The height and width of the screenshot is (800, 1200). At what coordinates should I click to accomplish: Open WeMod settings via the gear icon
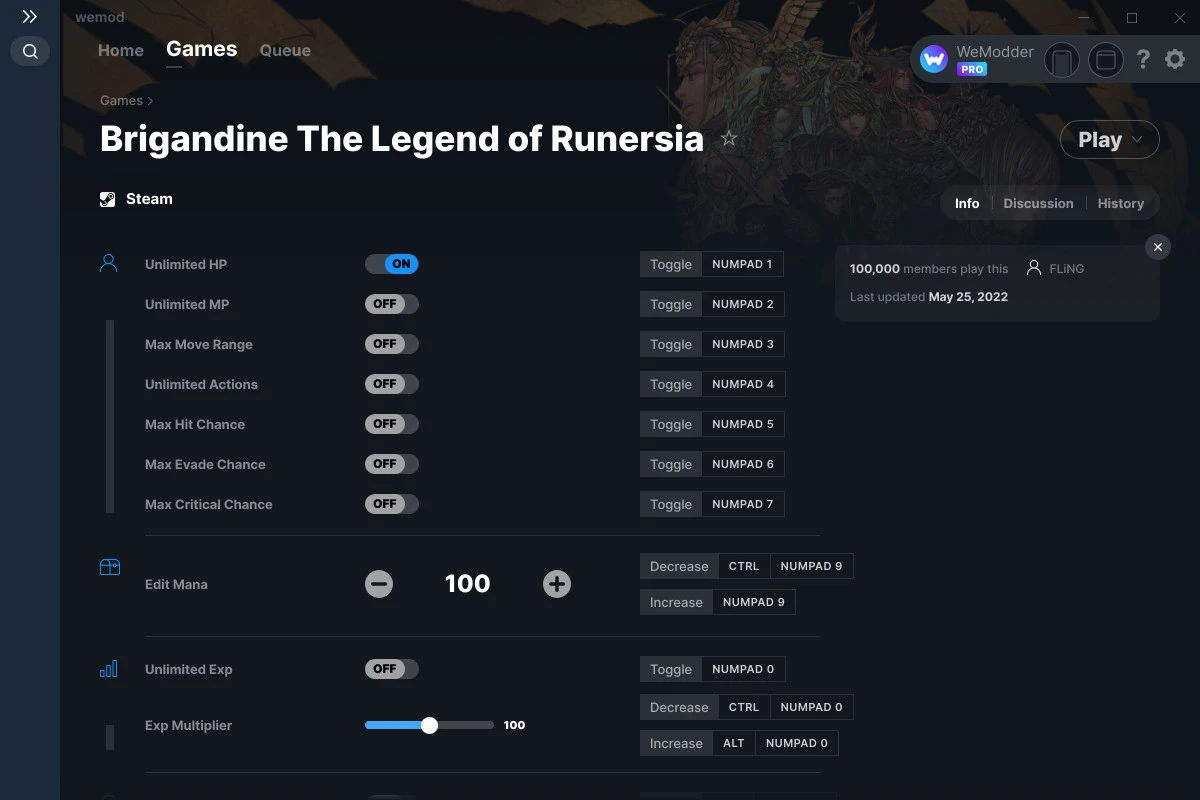(x=1174, y=59)
